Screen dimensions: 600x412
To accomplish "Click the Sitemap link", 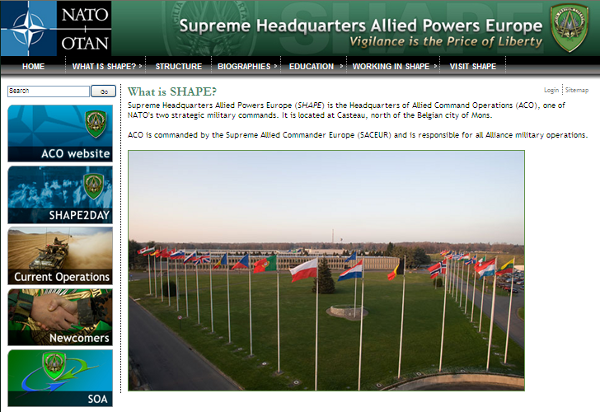I will (577, 90).
